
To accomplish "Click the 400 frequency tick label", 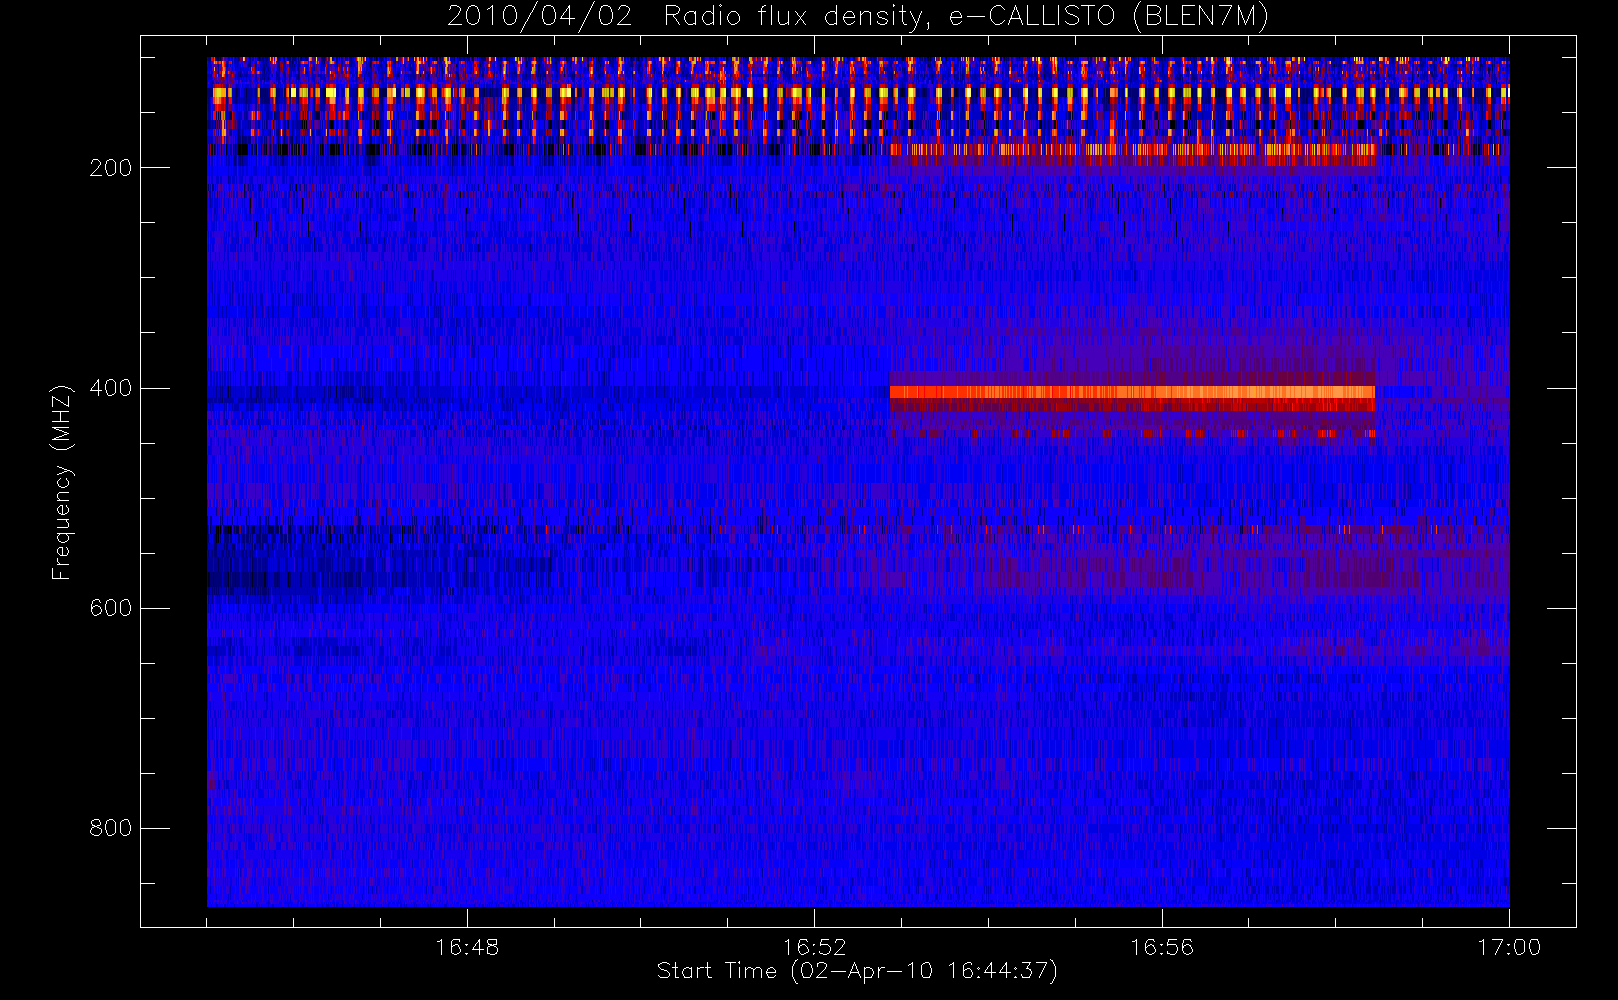I will [111, 388].
